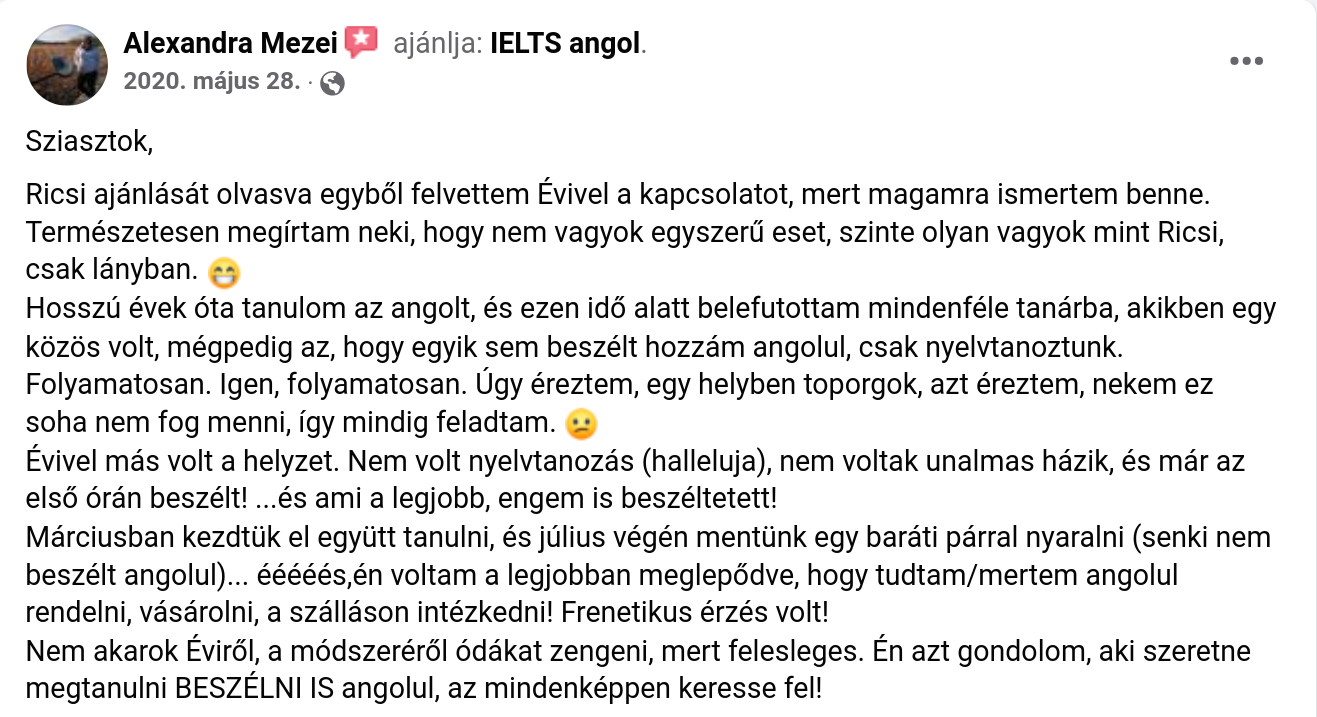
Task: Open Alexandra Mezei's profile picture
Action: pos(67,65)
